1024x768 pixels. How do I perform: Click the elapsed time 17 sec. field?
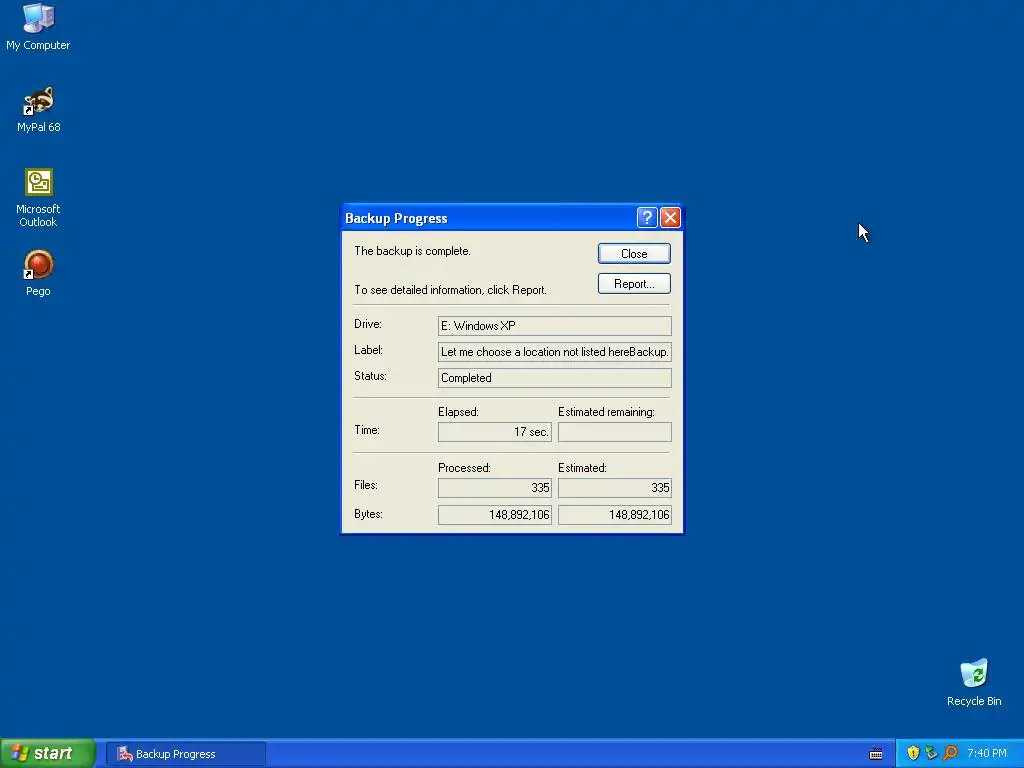click(494, 432)
